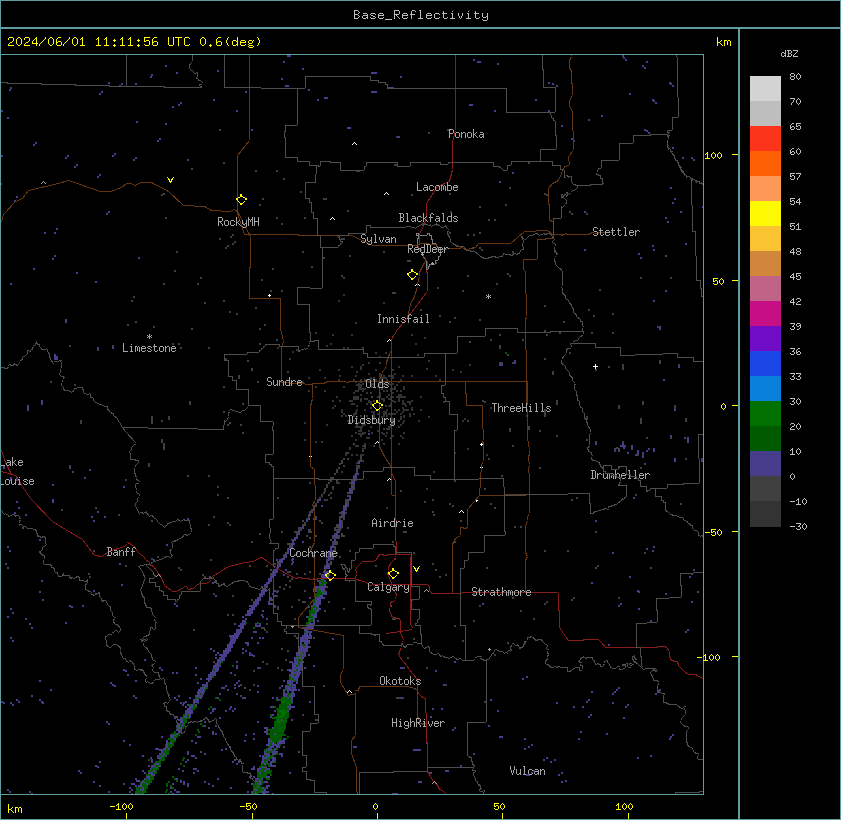
Task: Click the Sylvan label
Action: [378, 239]
